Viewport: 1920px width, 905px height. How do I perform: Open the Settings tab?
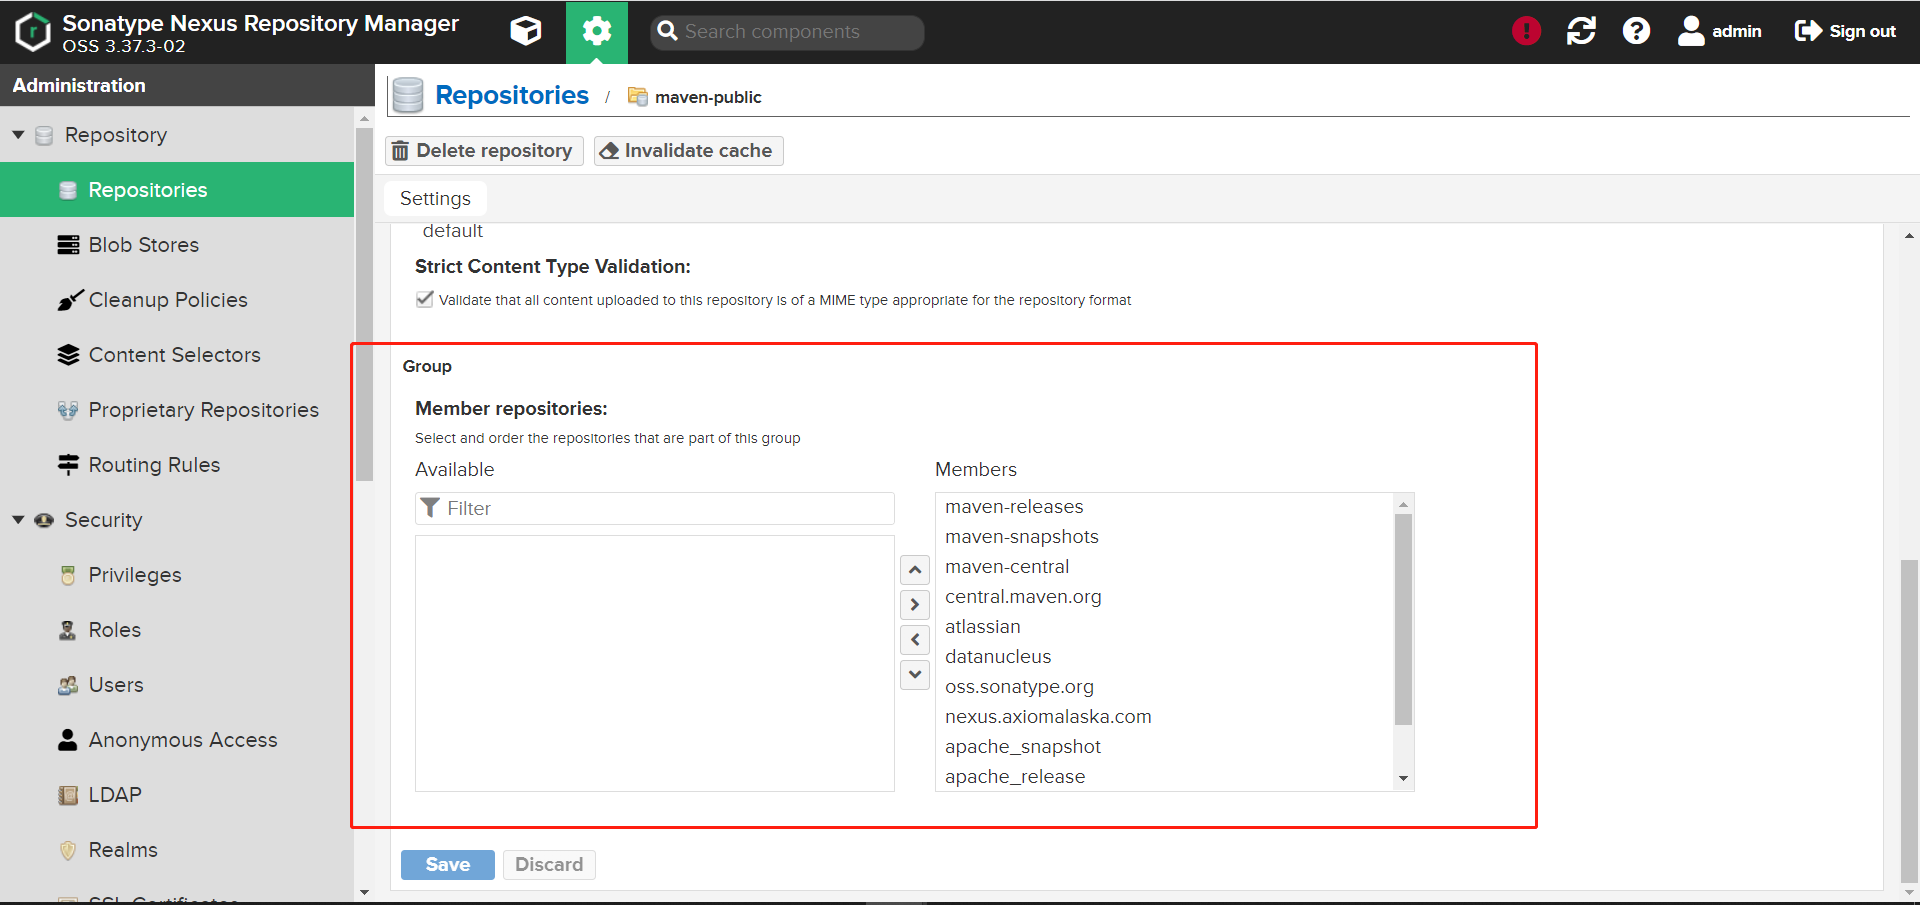pyautogui.click(x=435, y=198)
